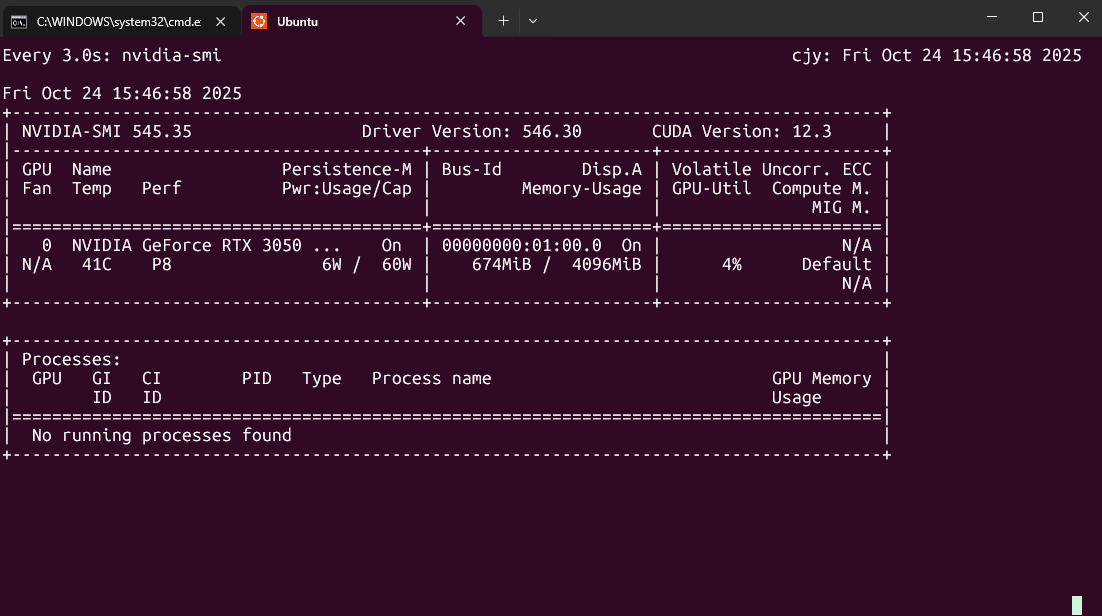Select the Ubuntu tab
The width and height of the screenshot is (1102, 616).
click(x=362, y=21)
